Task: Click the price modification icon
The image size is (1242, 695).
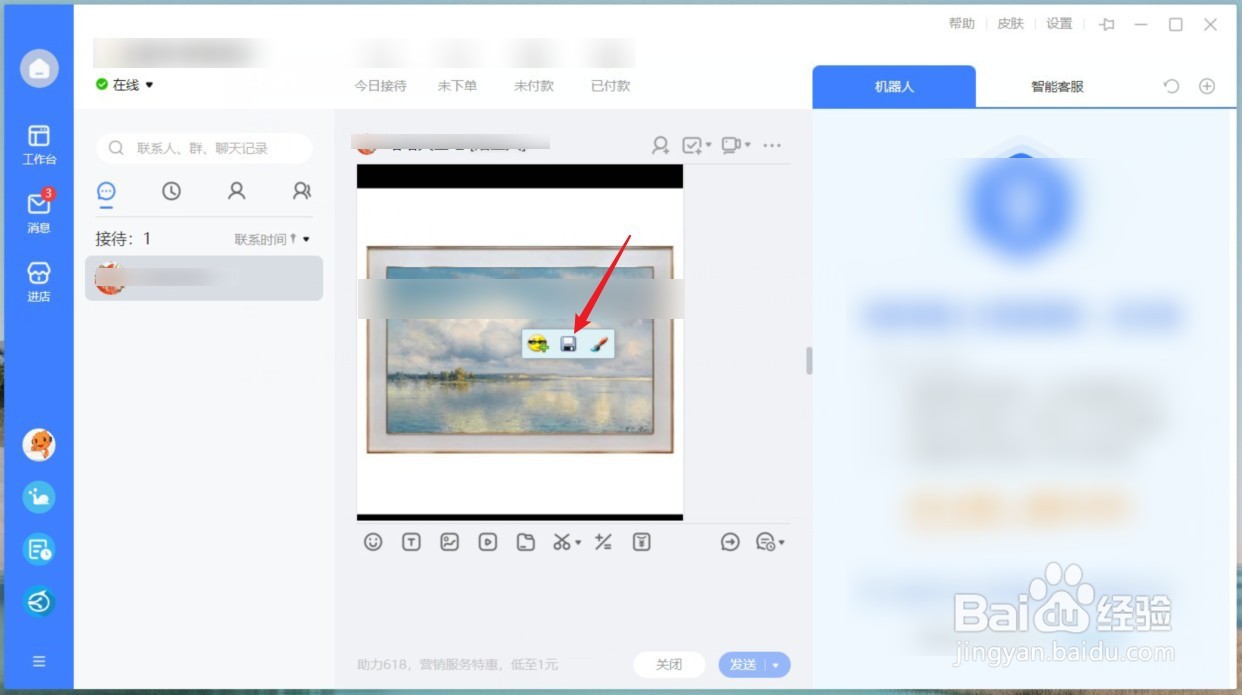Action: pyautogui.click(x=602, y=541)
